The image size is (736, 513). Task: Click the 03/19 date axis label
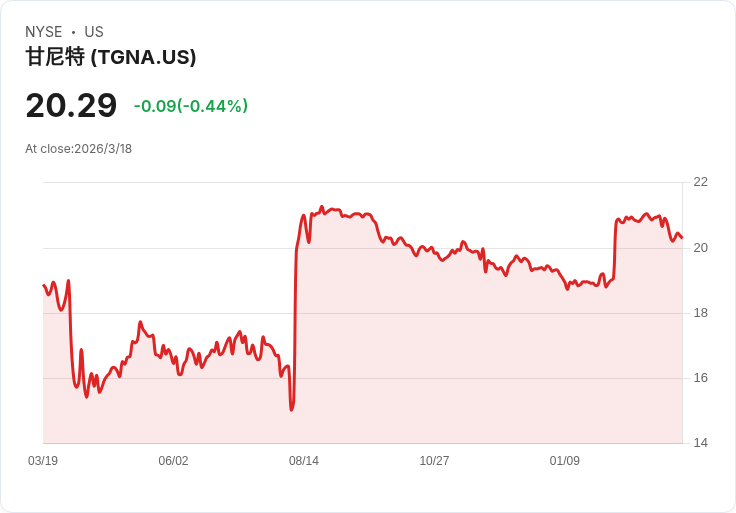pyautogui.click(x=43, y=461)
